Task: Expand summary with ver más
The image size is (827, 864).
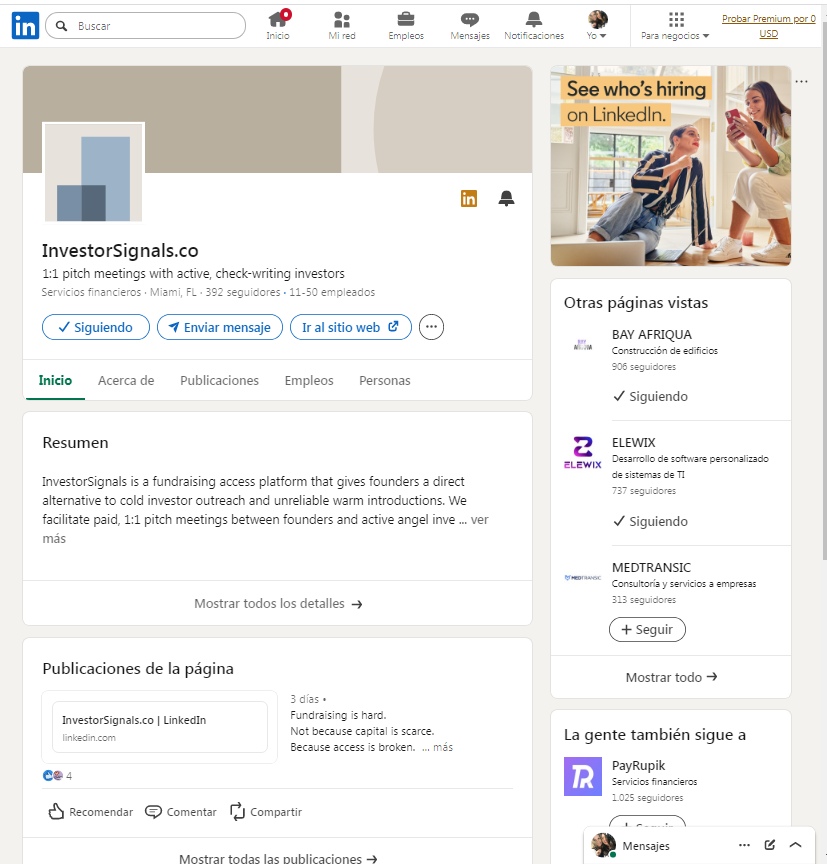Action: [x=479, y=520]
